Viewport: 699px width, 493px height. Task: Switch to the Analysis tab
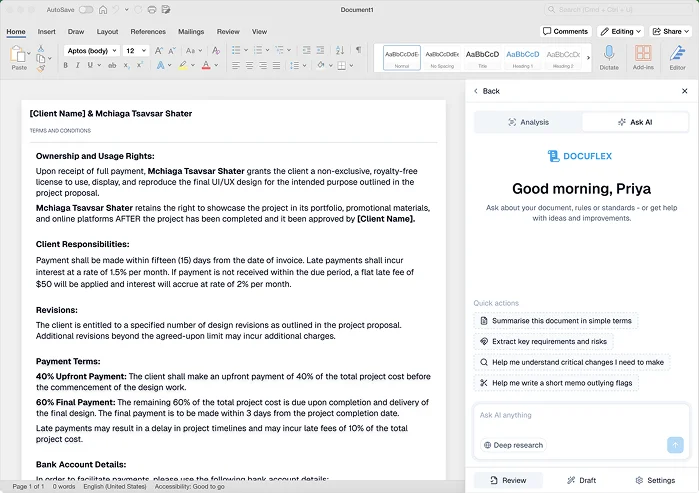528,122
